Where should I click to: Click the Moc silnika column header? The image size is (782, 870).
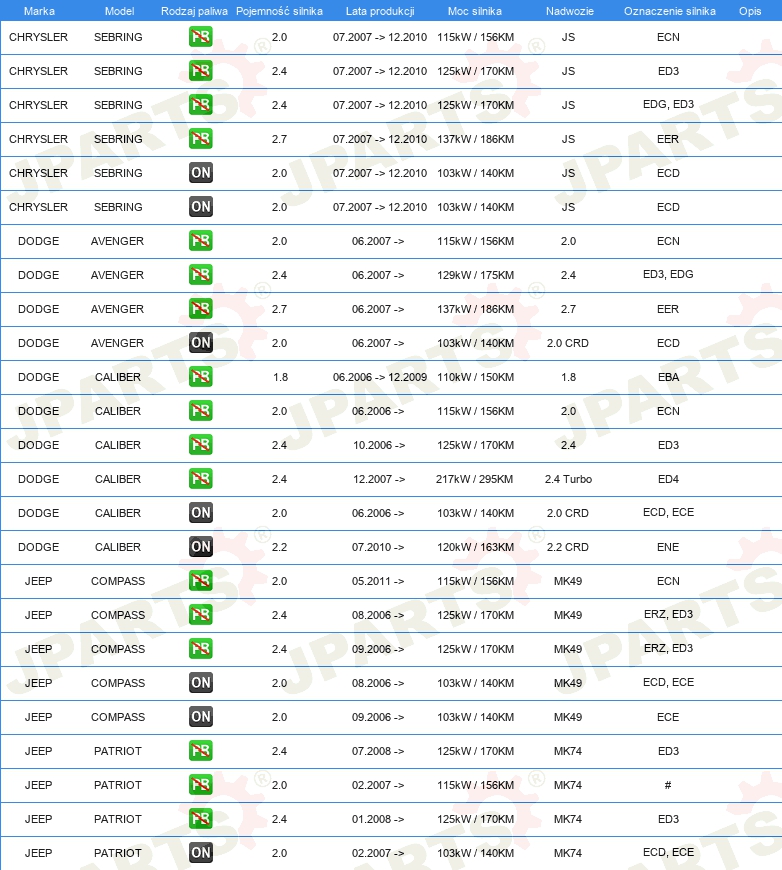pyautogui.click(x=475, y=11)
